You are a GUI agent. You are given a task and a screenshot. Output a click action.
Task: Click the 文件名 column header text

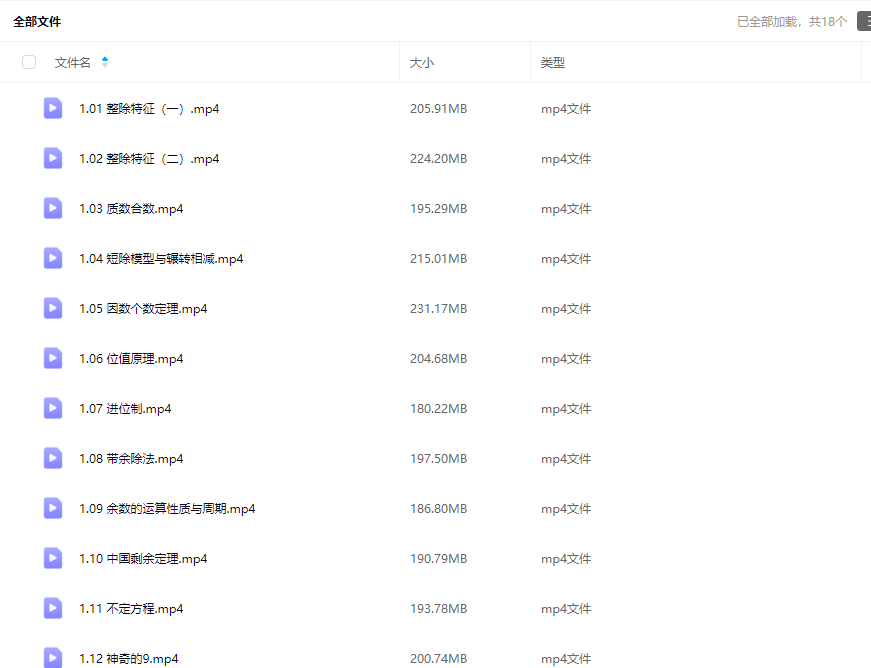72,62
